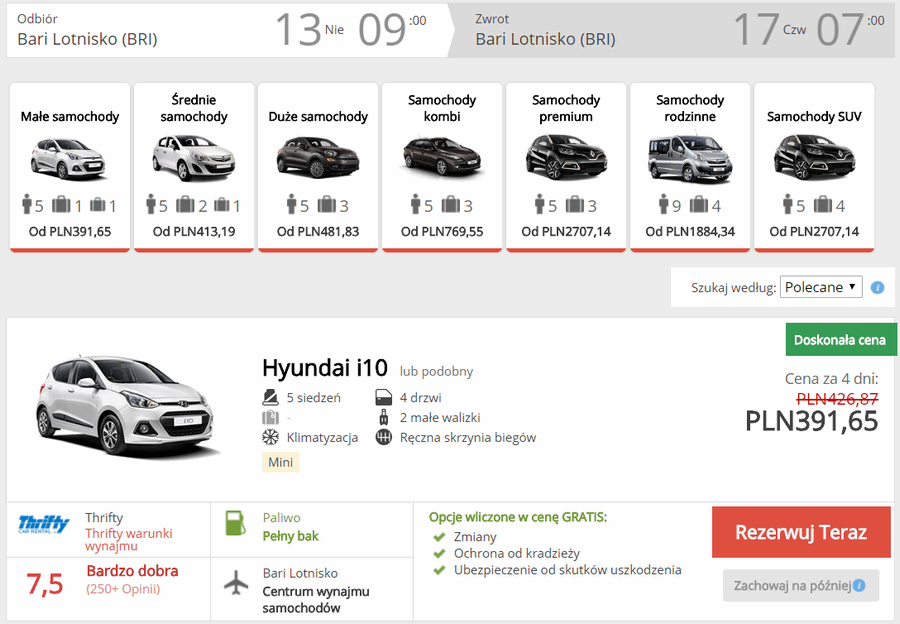Select the Samochody premium category card
The height and width of the screenshot is (624, 900).
(x=566, y=167)
